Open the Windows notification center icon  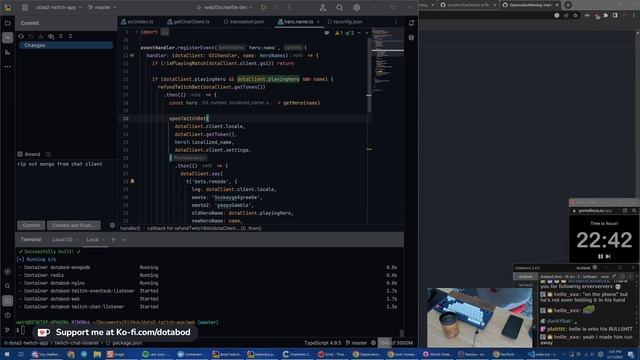[x=631, y=354]
